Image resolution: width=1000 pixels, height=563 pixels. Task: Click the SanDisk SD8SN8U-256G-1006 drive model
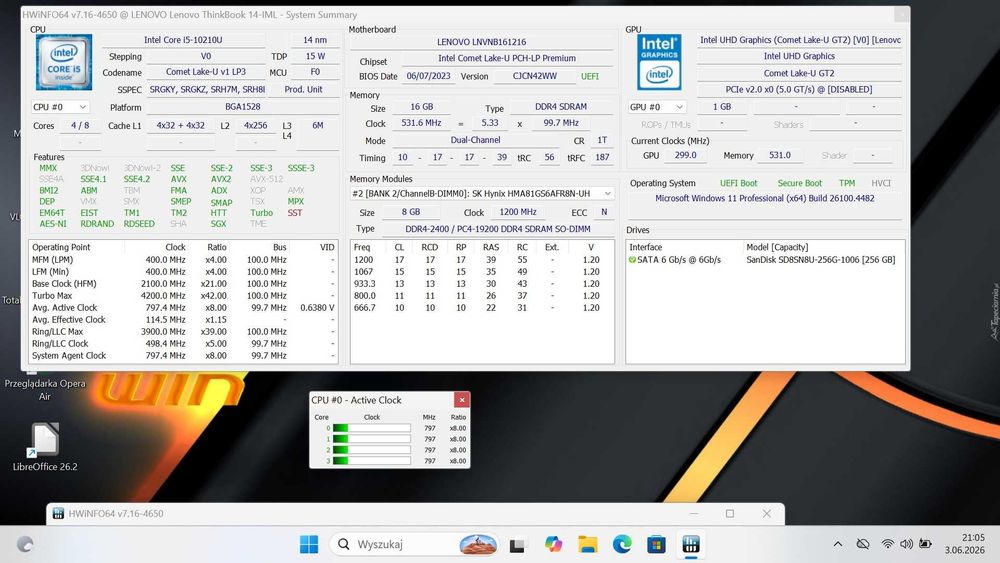coord(821,260)
